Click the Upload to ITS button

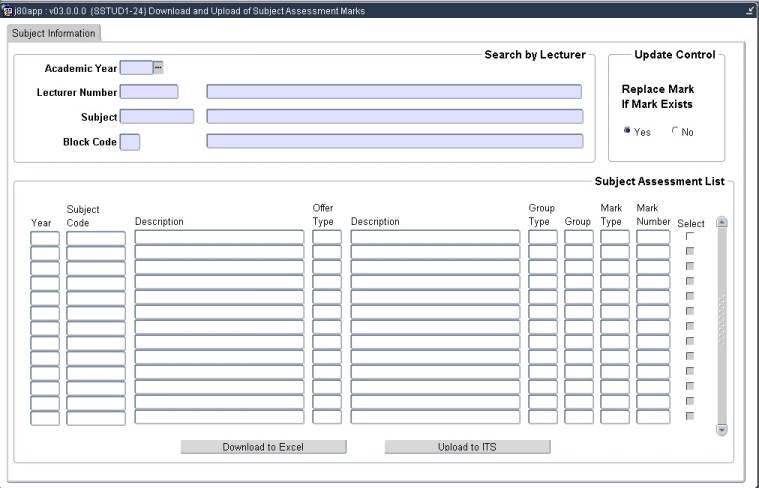(x=467, y=447)
